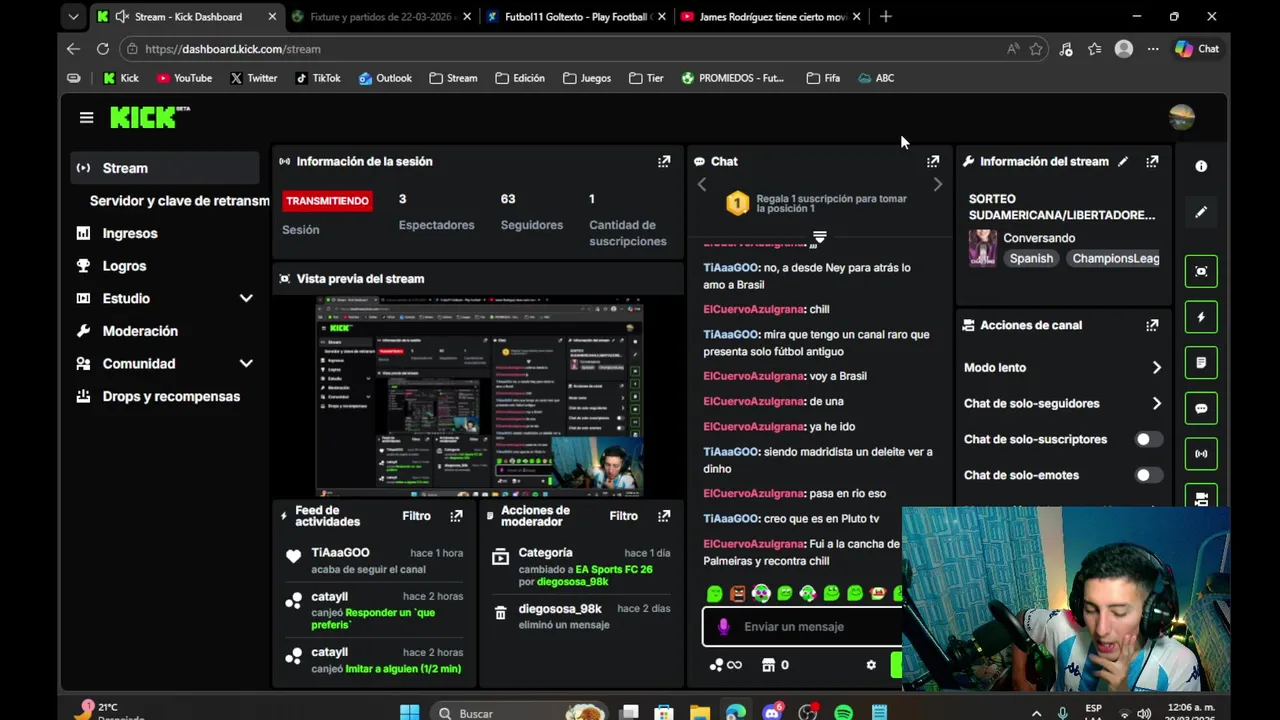This screenshot has height=720, width=1280.
Task: Click the stream preview capture icon in right sidebar
Action: (1201, 271)
